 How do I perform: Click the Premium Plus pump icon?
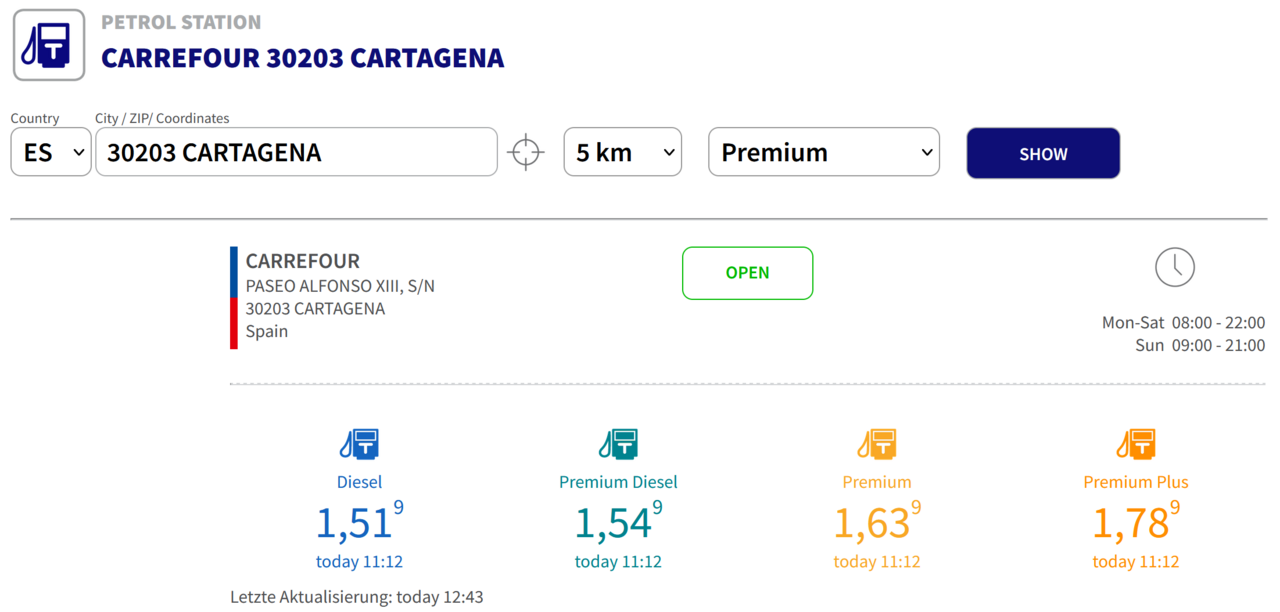click(1135, 444)
